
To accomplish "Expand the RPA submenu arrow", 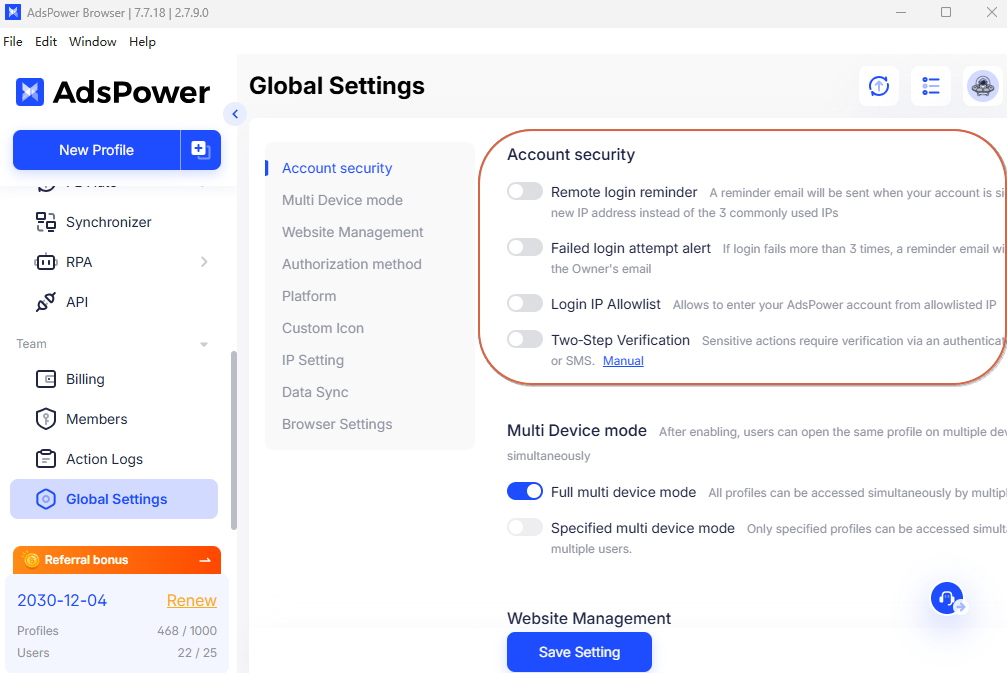I will click(x=204, y=262).
